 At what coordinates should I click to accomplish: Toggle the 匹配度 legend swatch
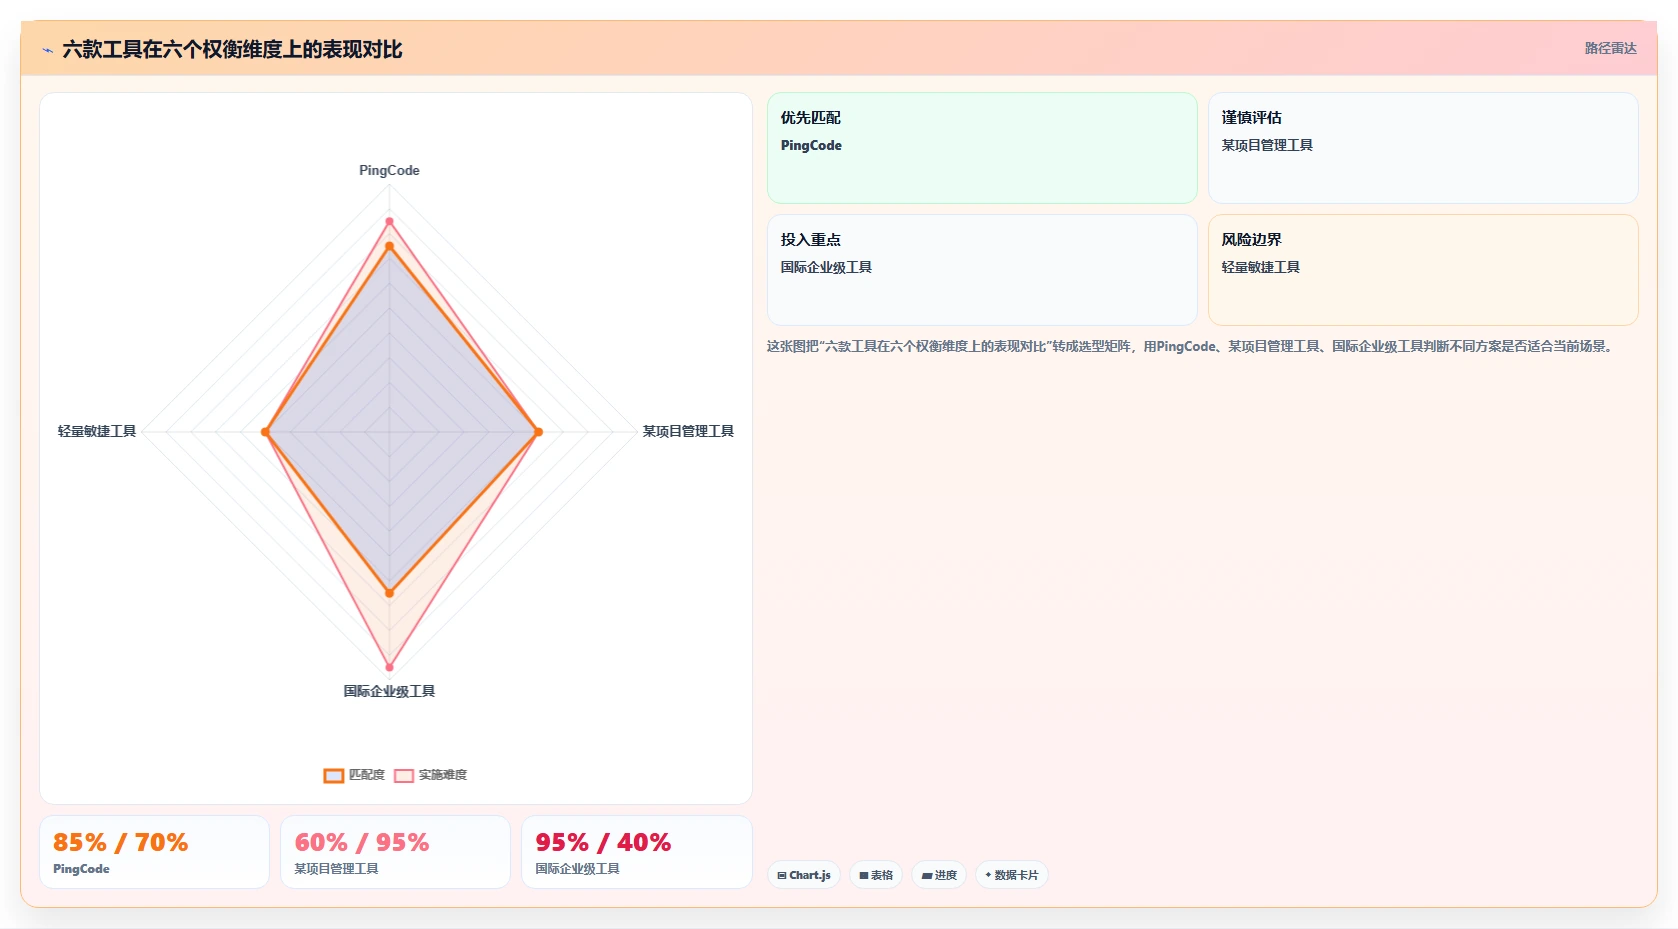tap(334, 775)
